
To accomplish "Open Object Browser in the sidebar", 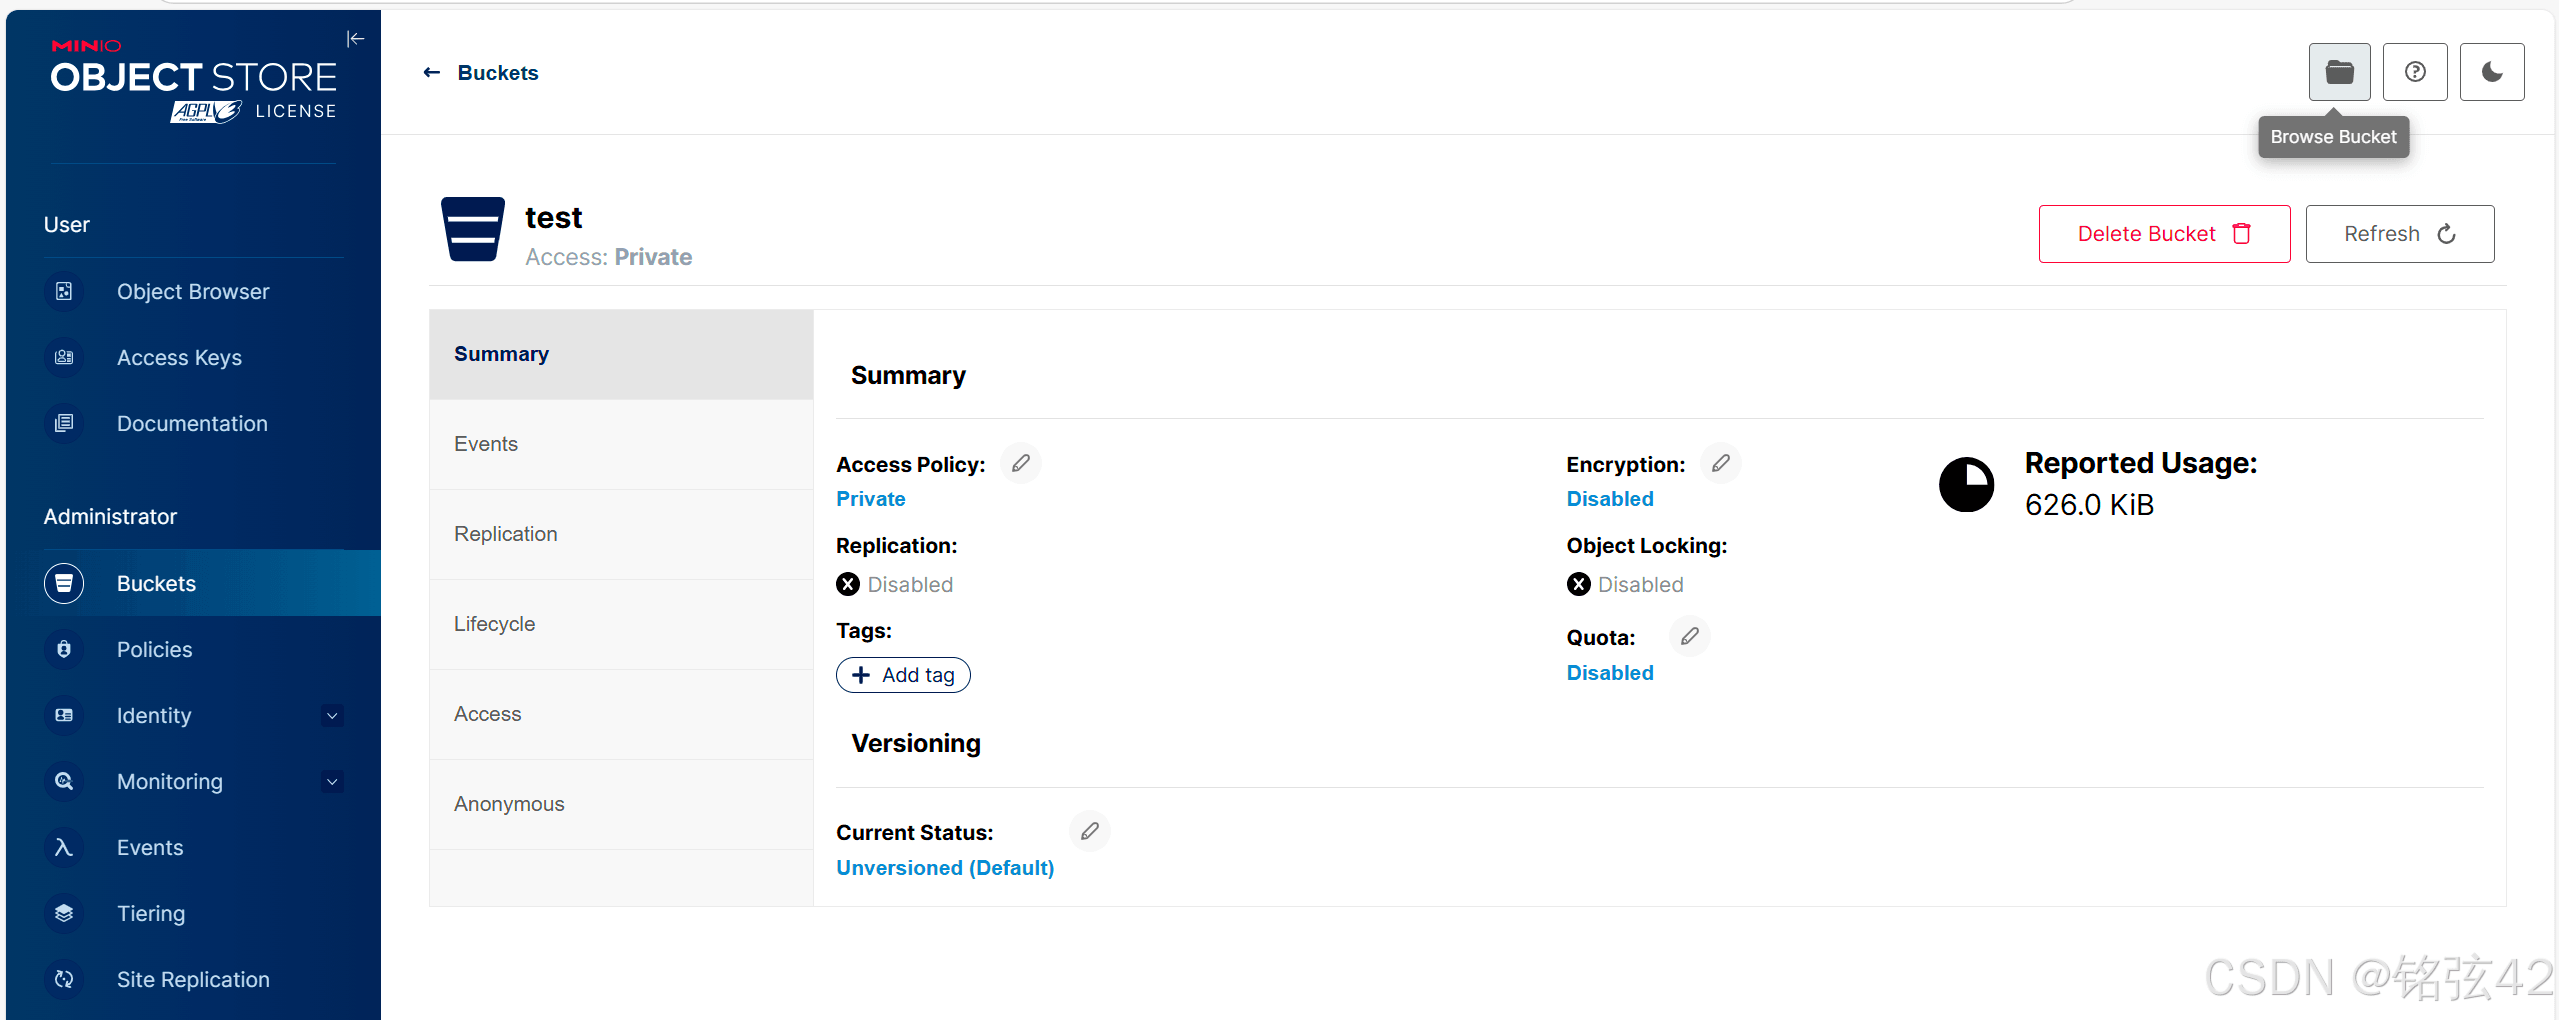I will tap(193, 292).
